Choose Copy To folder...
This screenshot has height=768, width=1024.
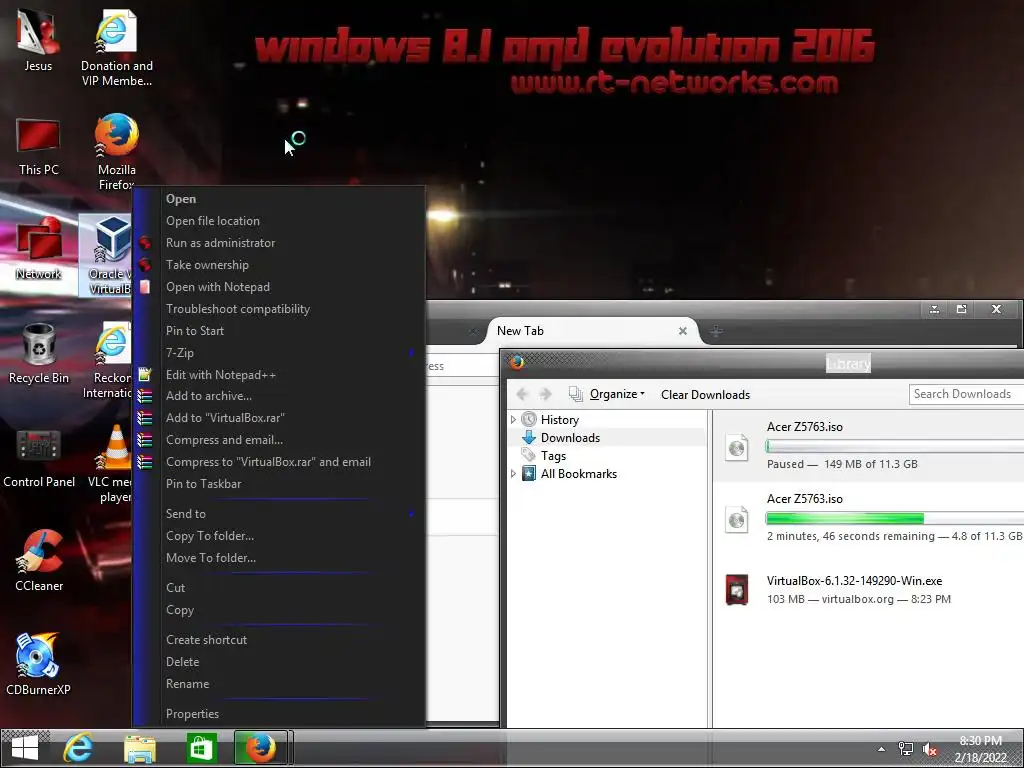(278, 536)
